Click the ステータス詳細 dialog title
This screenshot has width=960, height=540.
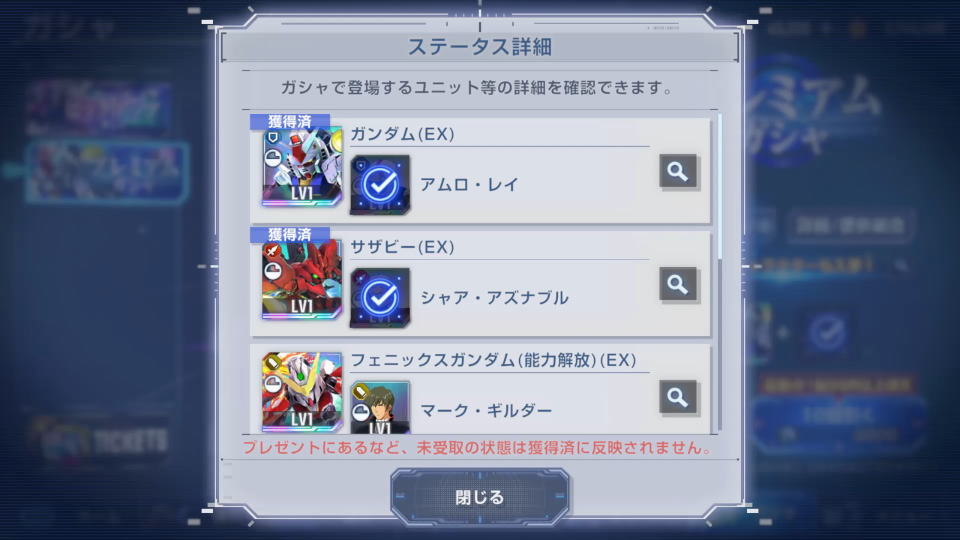[x=480, y=47]
